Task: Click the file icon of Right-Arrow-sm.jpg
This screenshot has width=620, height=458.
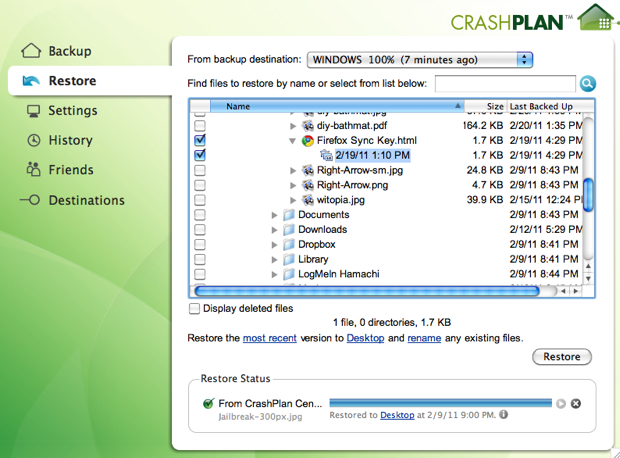Action: (308, 170)
